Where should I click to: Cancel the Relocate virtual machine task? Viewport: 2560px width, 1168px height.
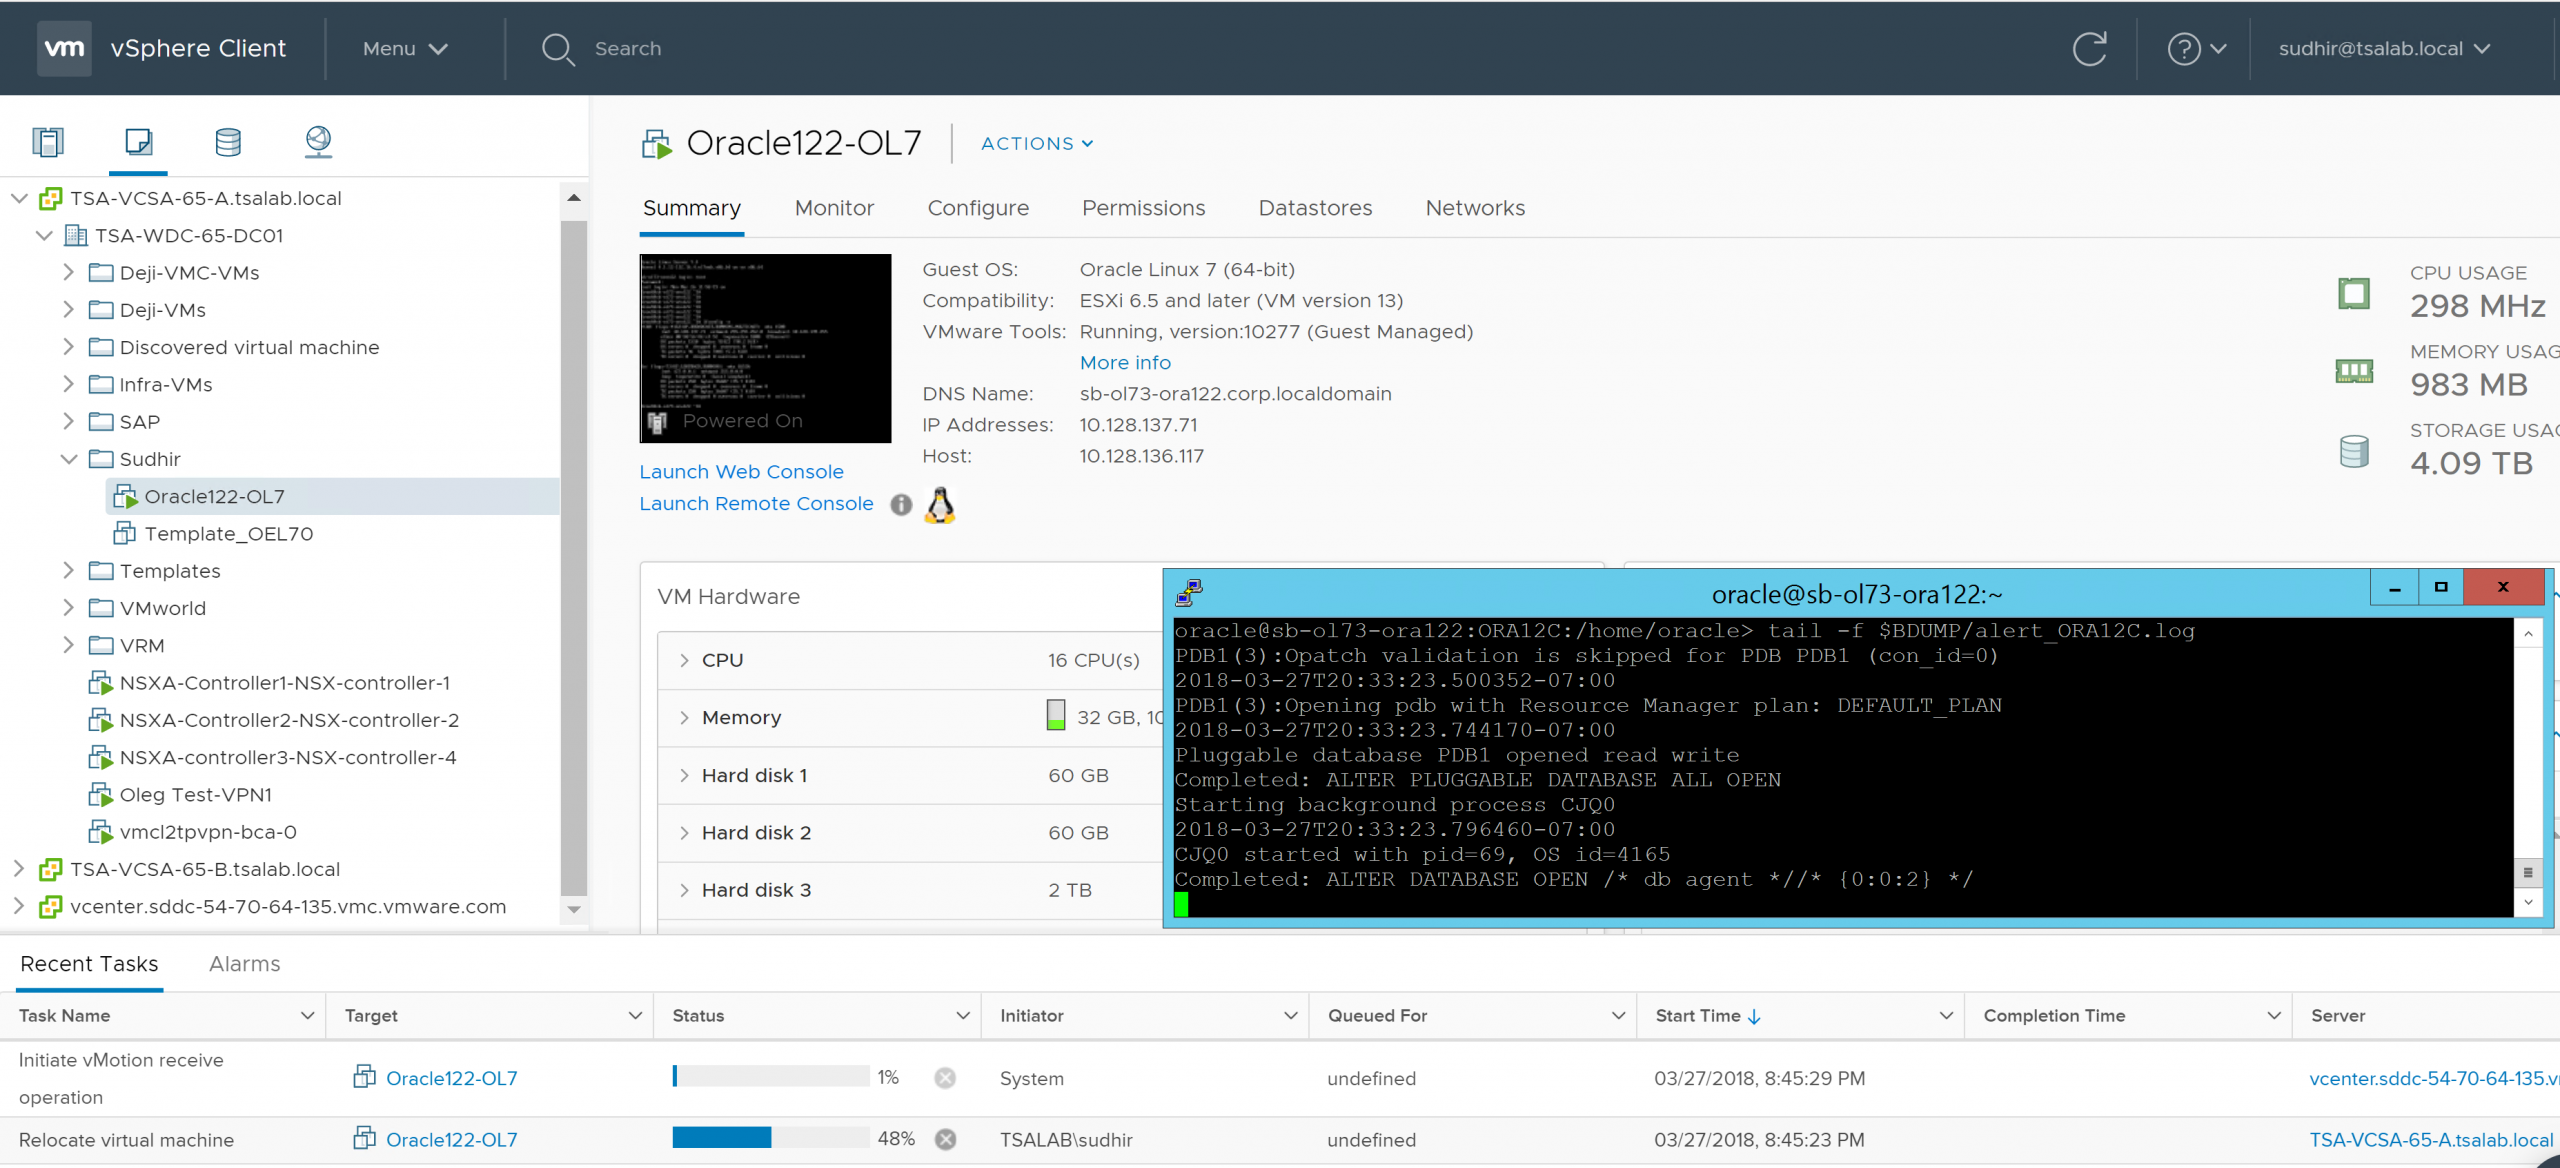click(x=945, y=1139)
